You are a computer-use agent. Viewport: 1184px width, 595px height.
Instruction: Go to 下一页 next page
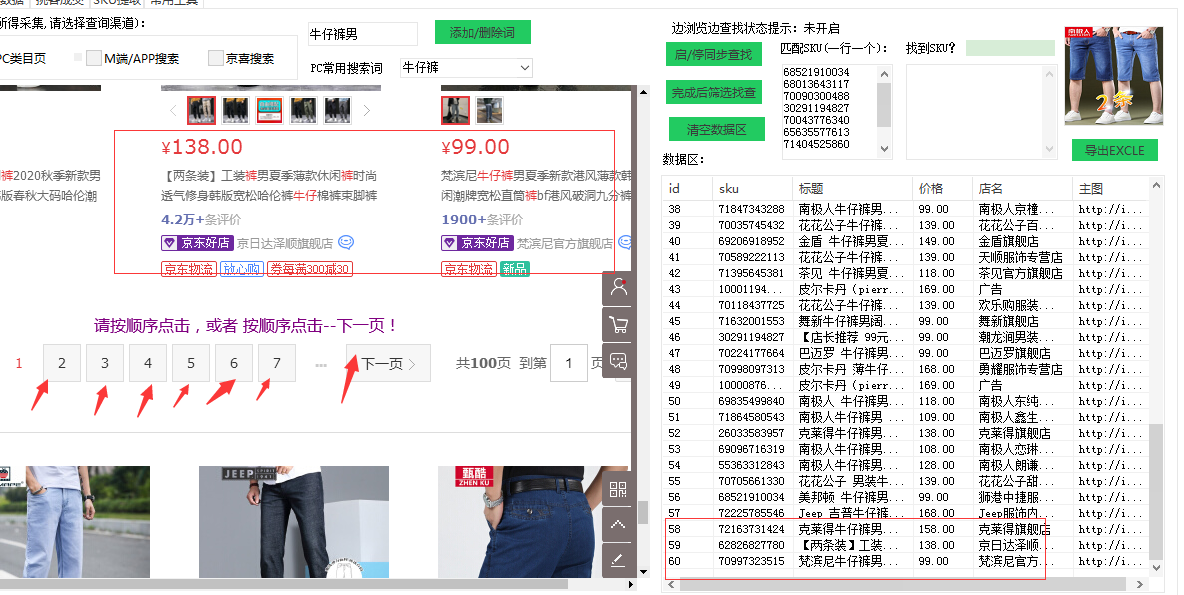[x=388, y=363]
